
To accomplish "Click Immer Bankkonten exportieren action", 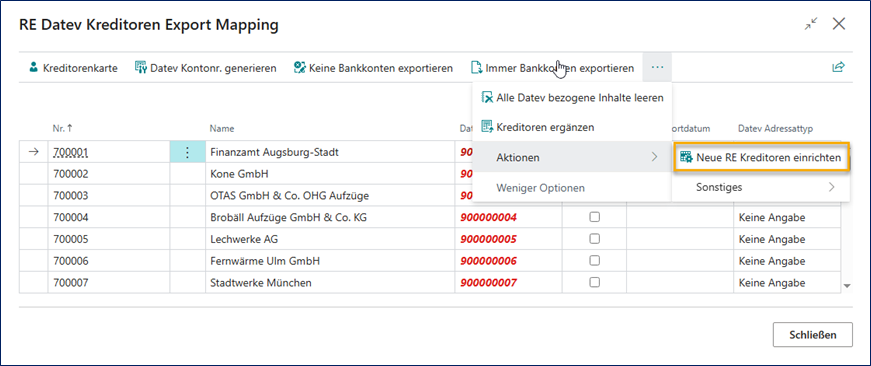I will click(553, 68).
